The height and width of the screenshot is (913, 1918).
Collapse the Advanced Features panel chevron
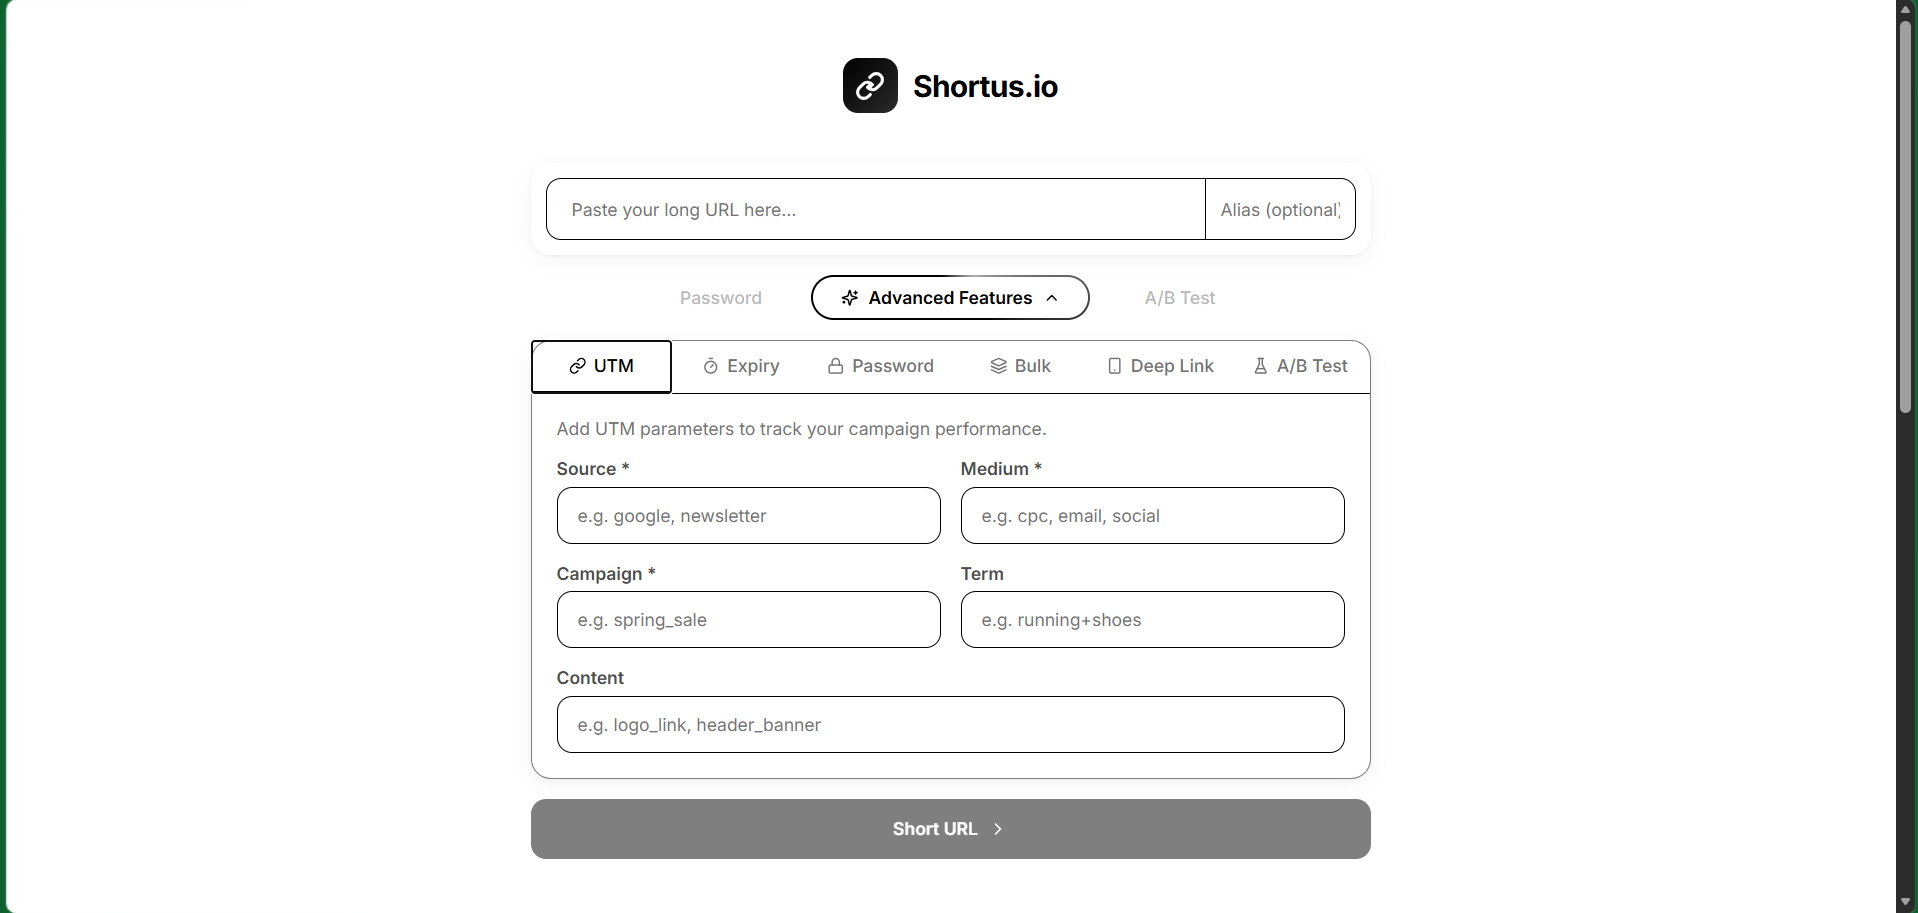[x=1052, y=297]
